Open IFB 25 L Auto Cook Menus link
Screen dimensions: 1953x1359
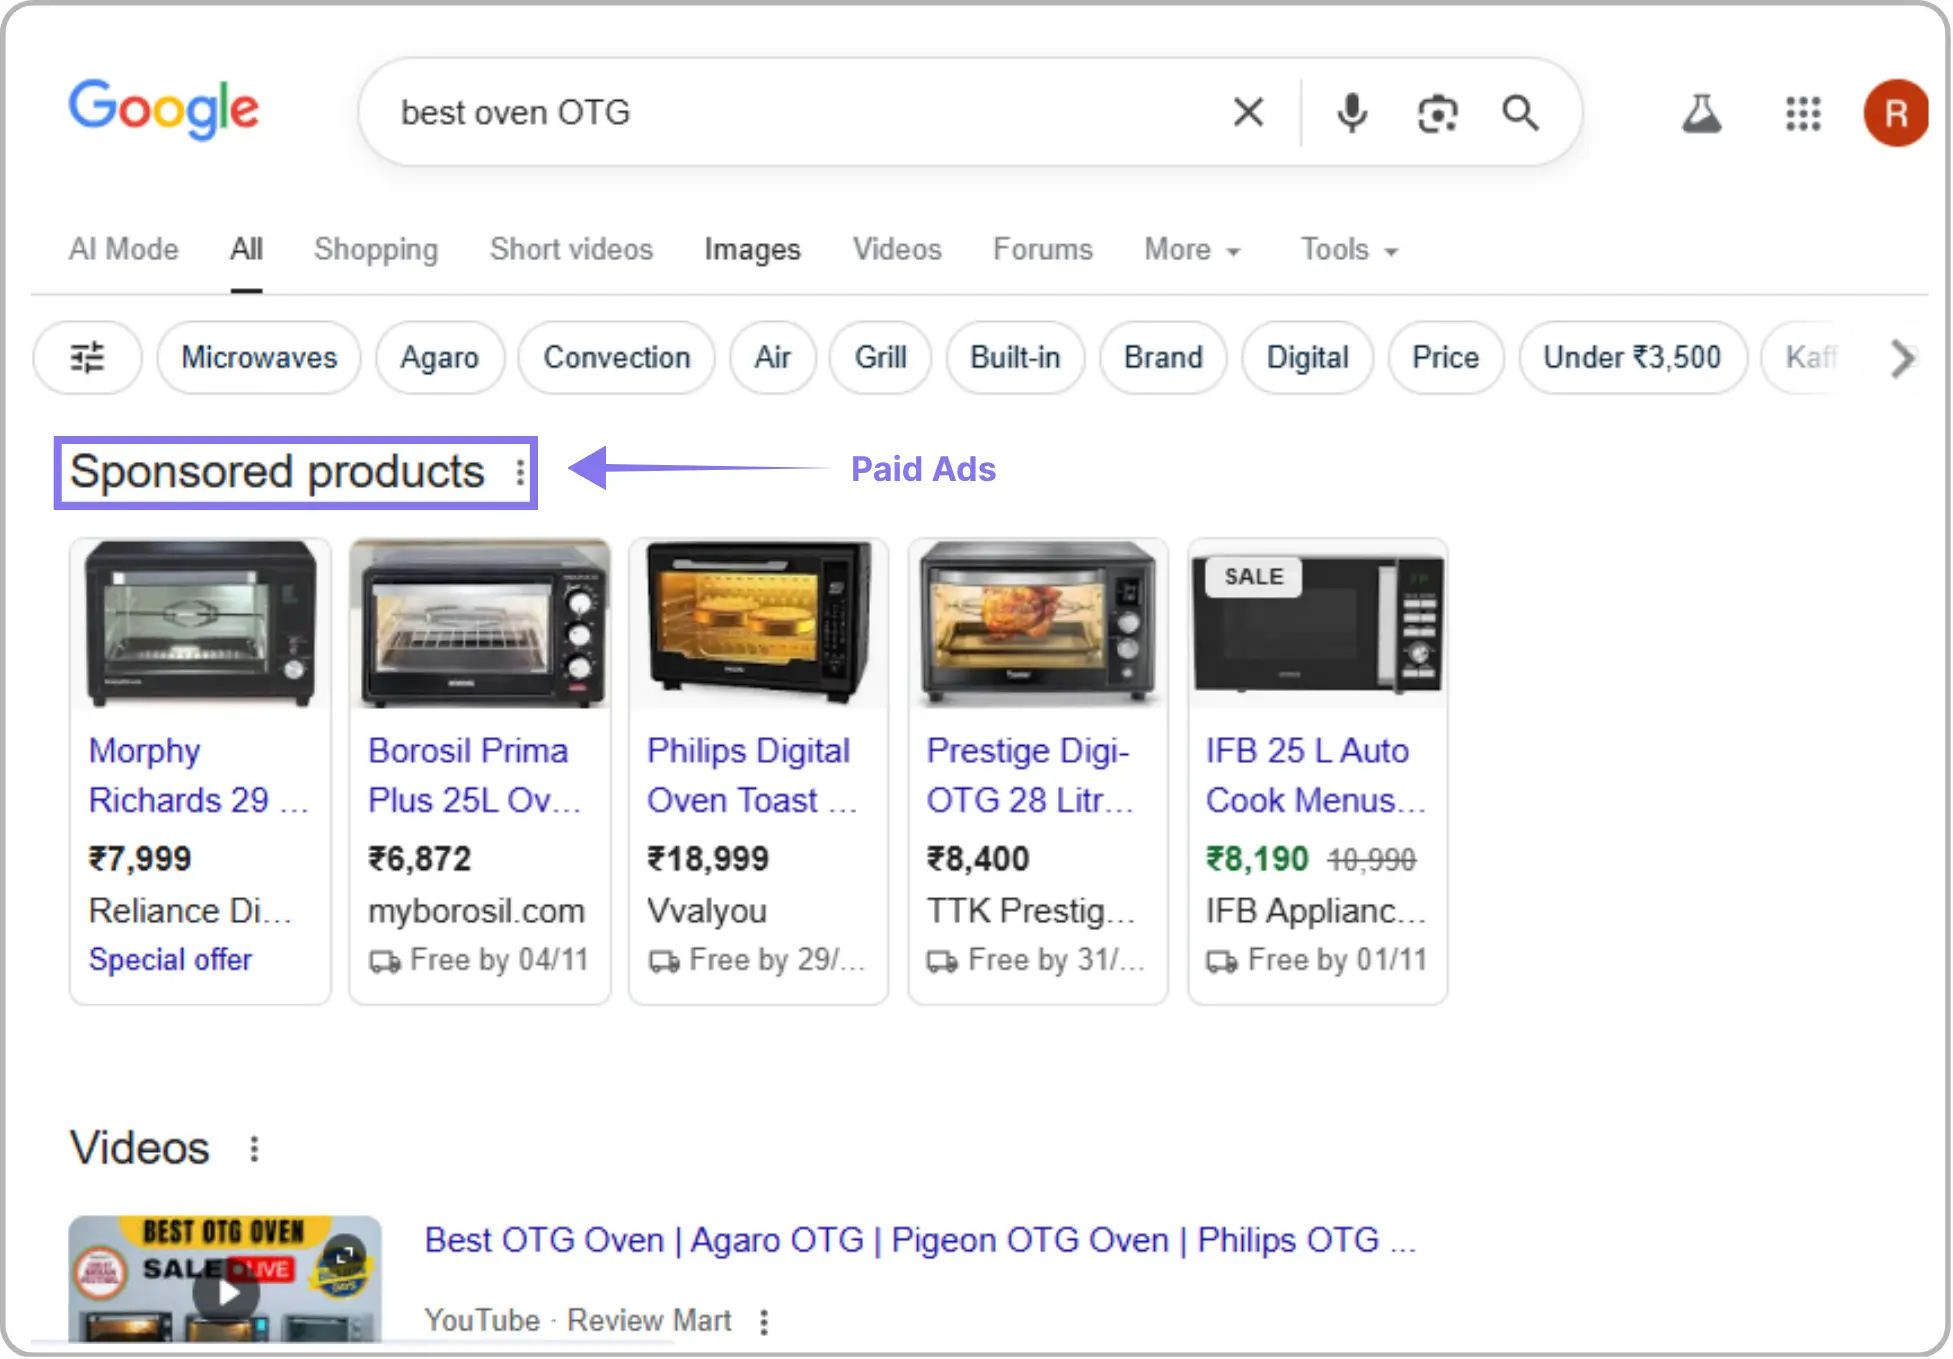(x=1315, y=775)
